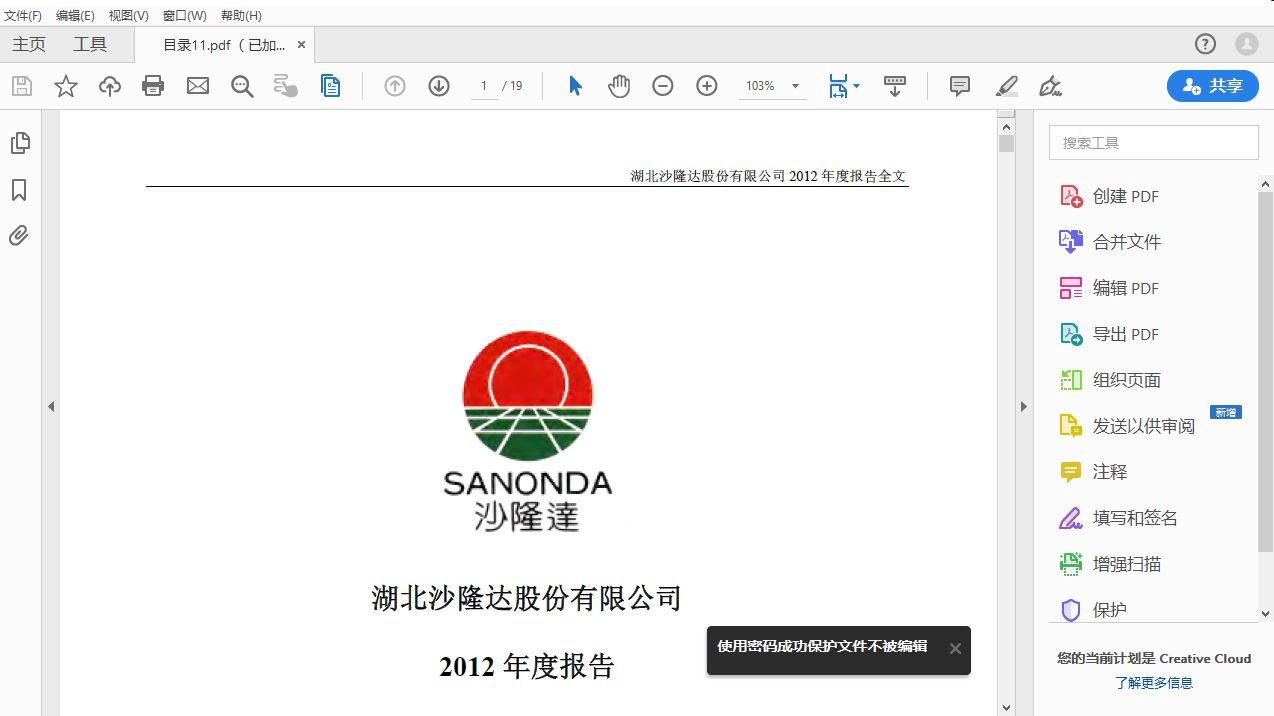Click the highlighted document properties icon
The width and height of the screenshot is (1274, 716).
331,86
